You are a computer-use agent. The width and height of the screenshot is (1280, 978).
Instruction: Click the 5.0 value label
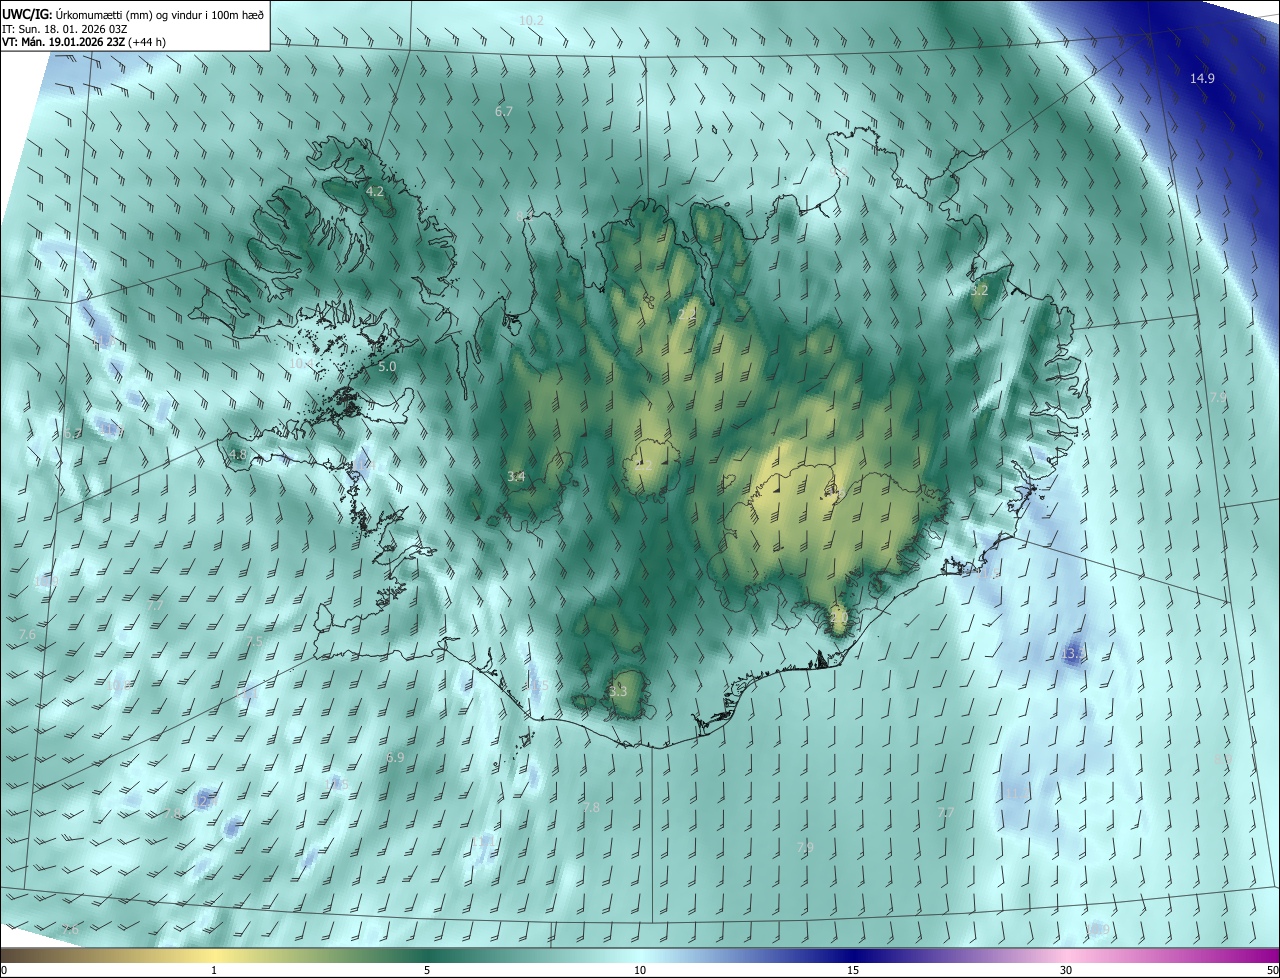click(x=387, y=367)
